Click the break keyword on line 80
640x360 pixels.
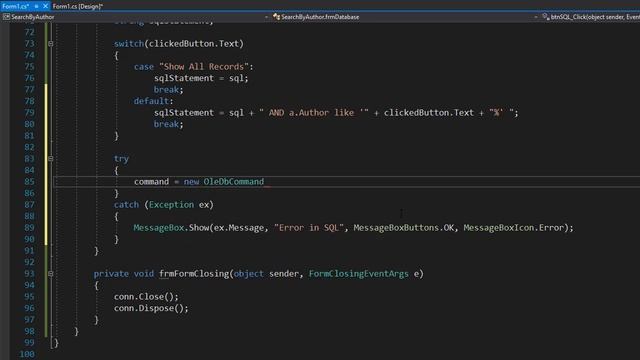click(x=167, y=124)
